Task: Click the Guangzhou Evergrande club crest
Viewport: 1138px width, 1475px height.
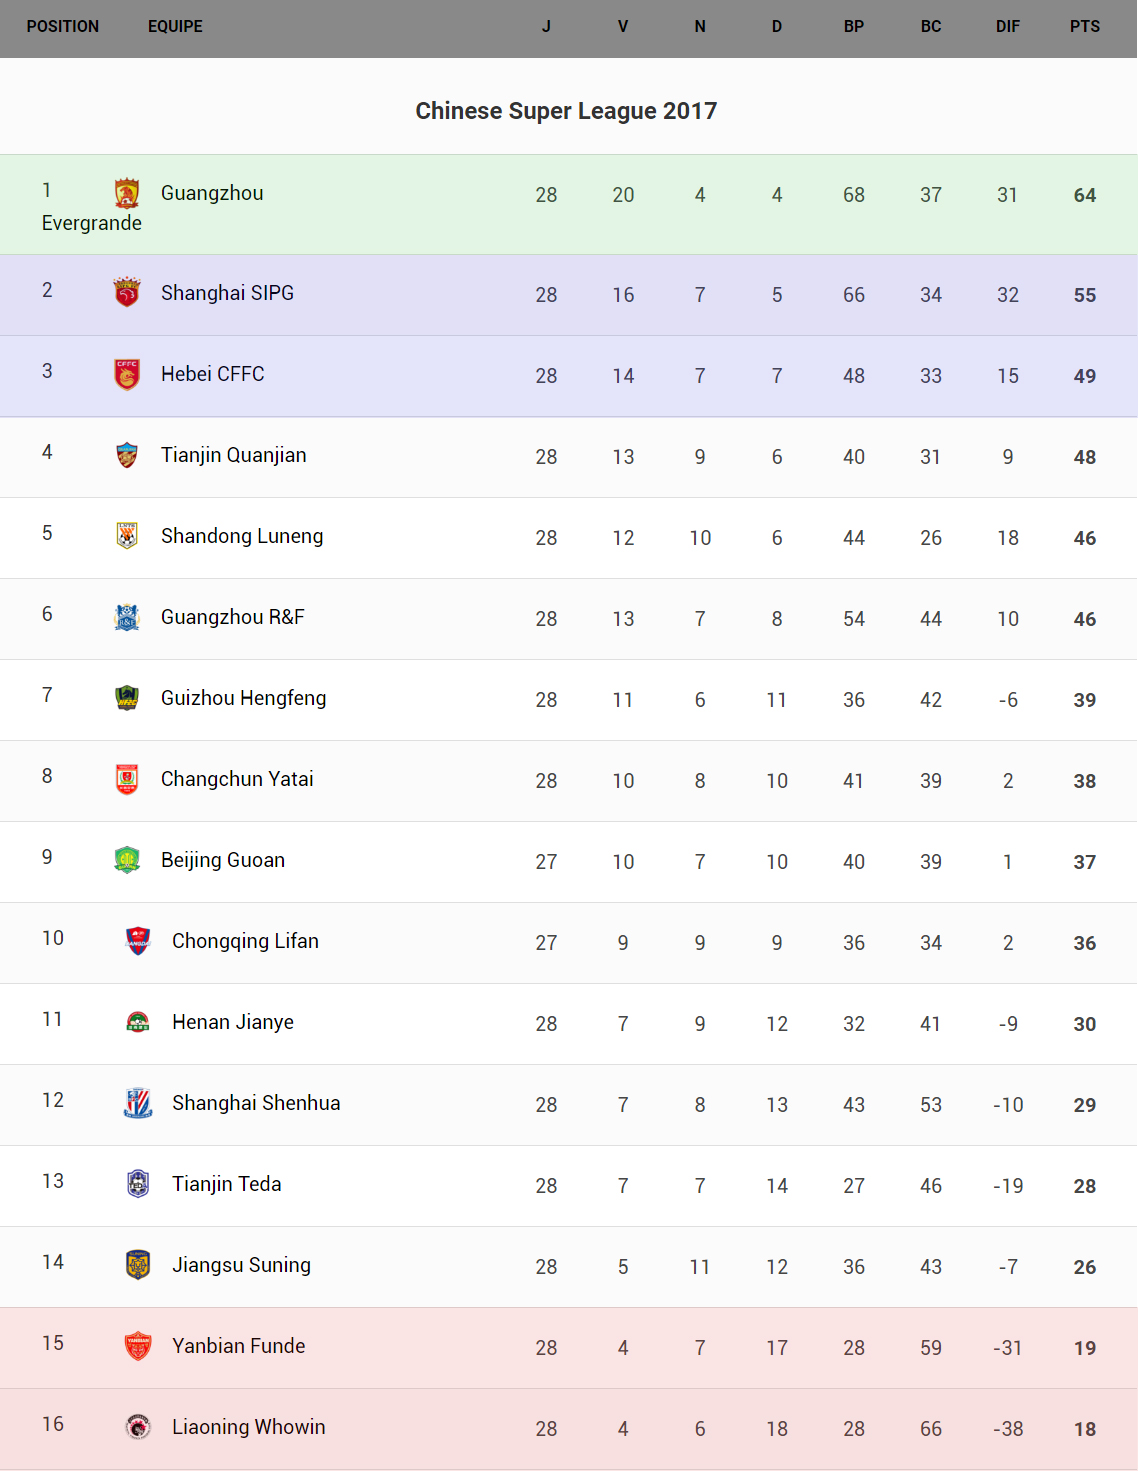Action: (x=127, y=193)
